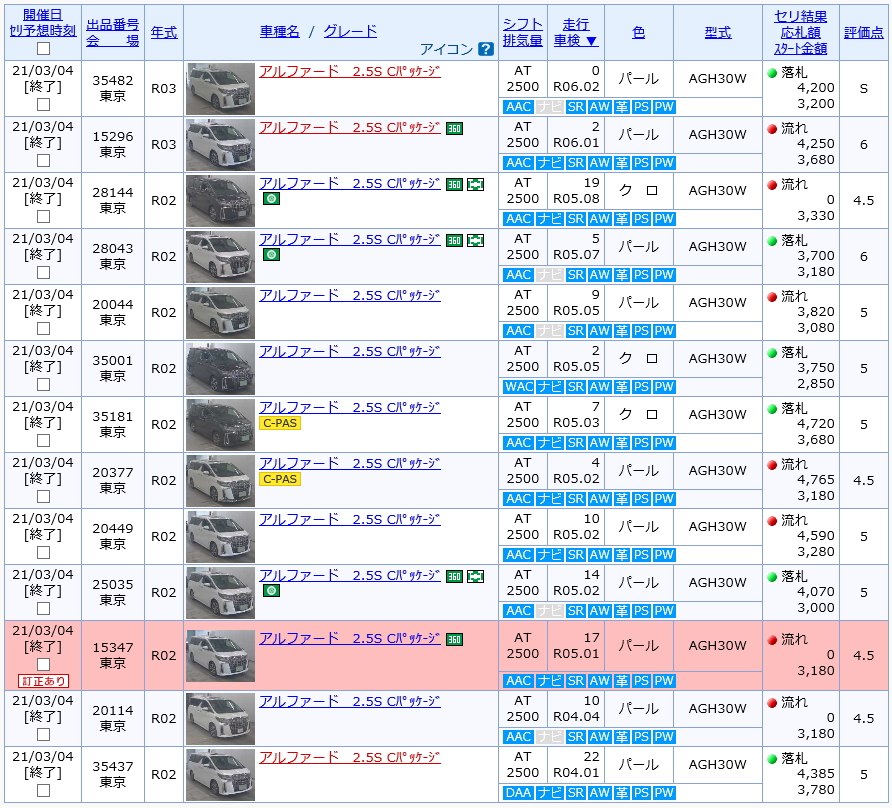Click the inspection frame icon on lot 28043

pos(476,241)
